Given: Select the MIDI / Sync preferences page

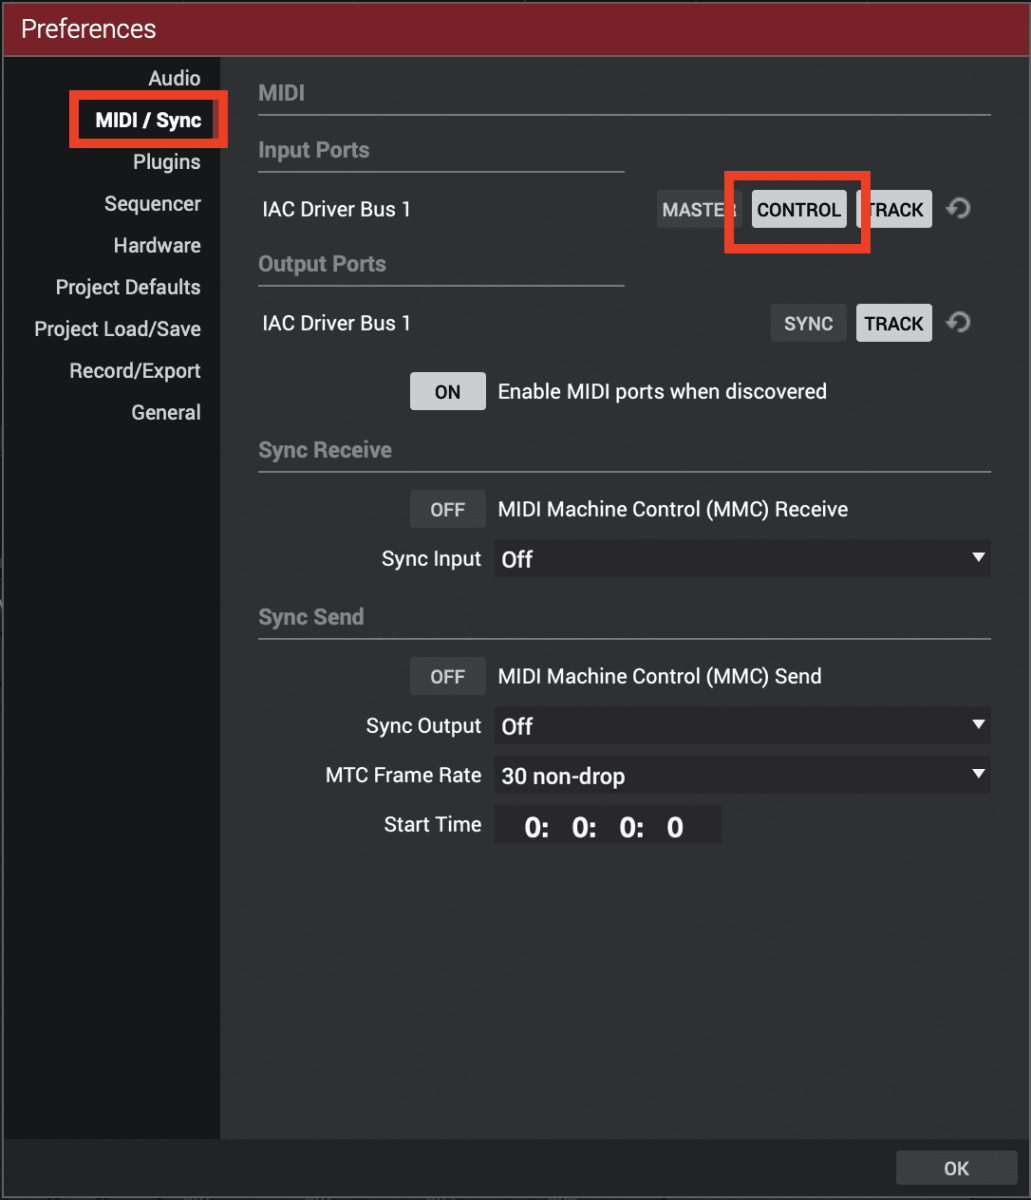Looking at the screenshot, I should click(x=148, y=120).
